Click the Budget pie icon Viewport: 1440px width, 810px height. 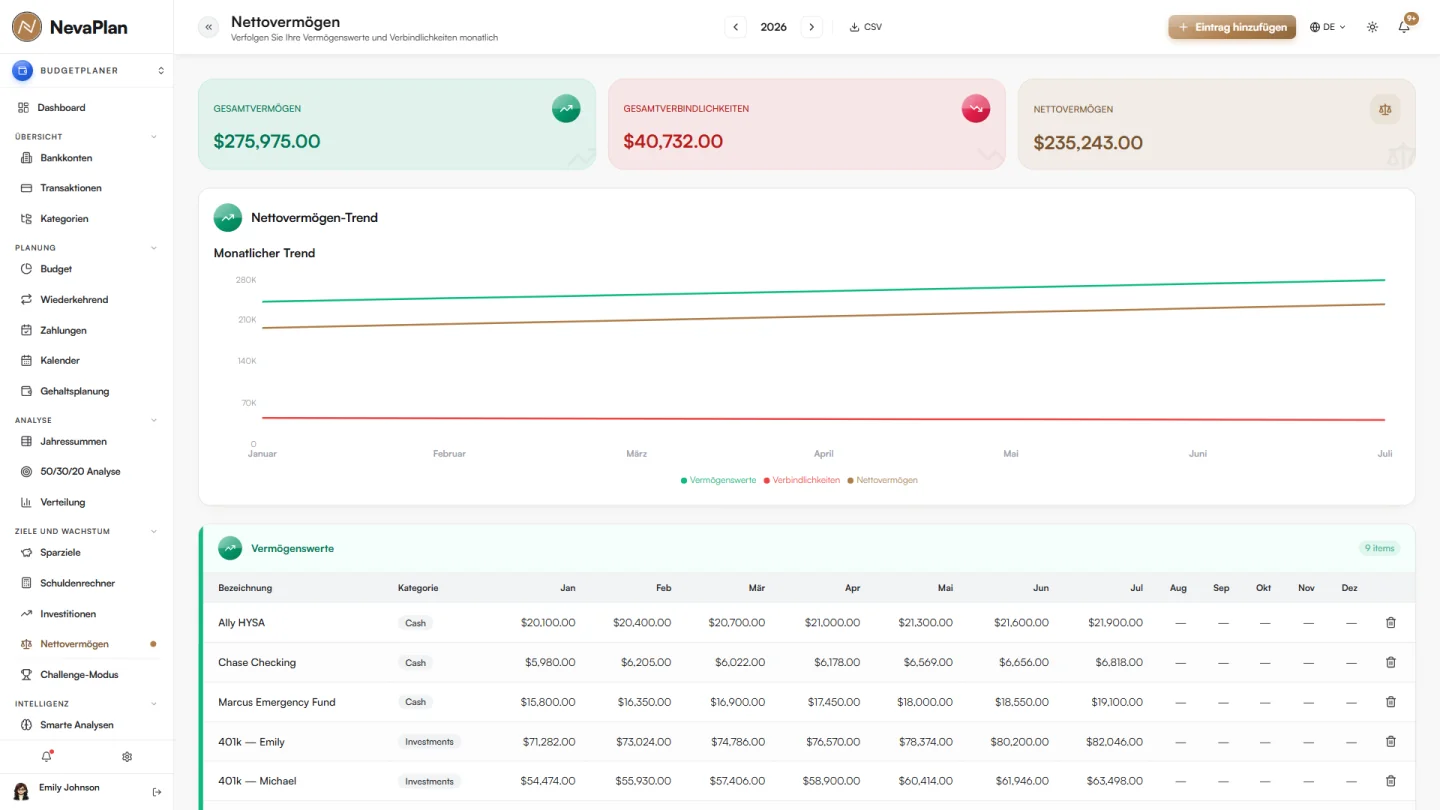[x=27, y=269]
